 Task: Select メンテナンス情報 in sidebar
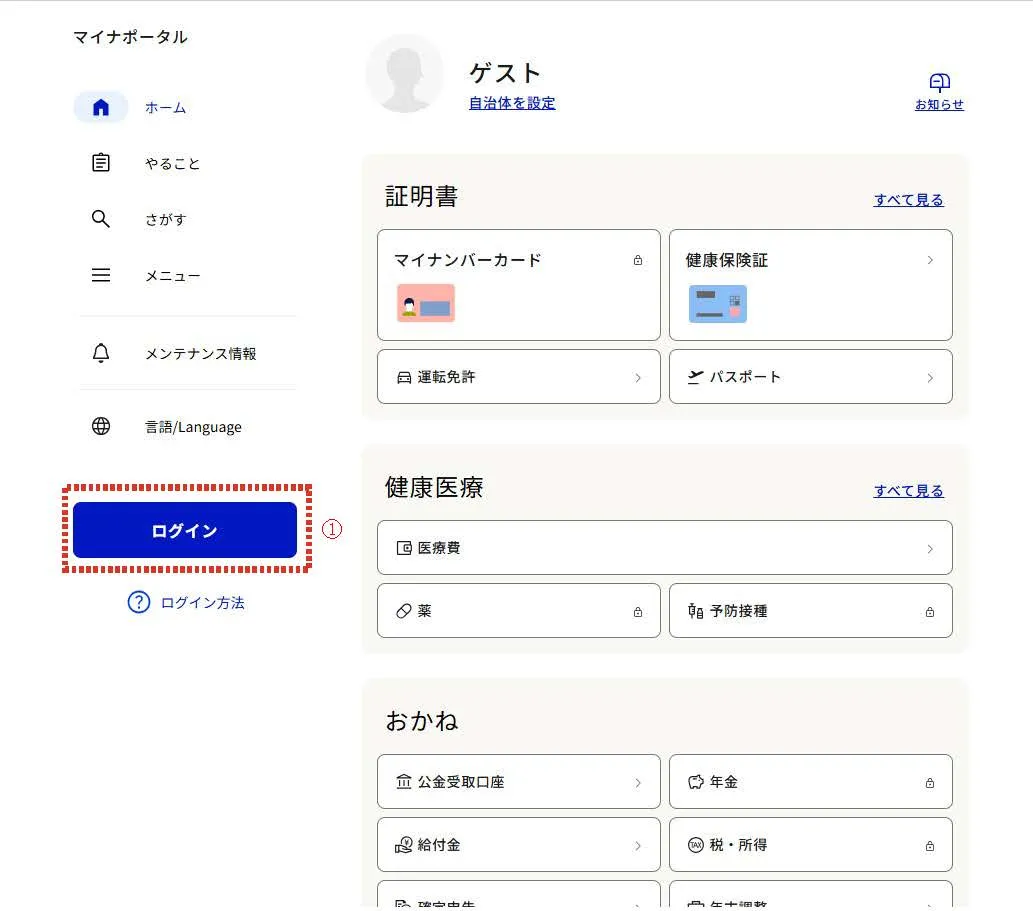pyautogui.click(x=200, y=353)
